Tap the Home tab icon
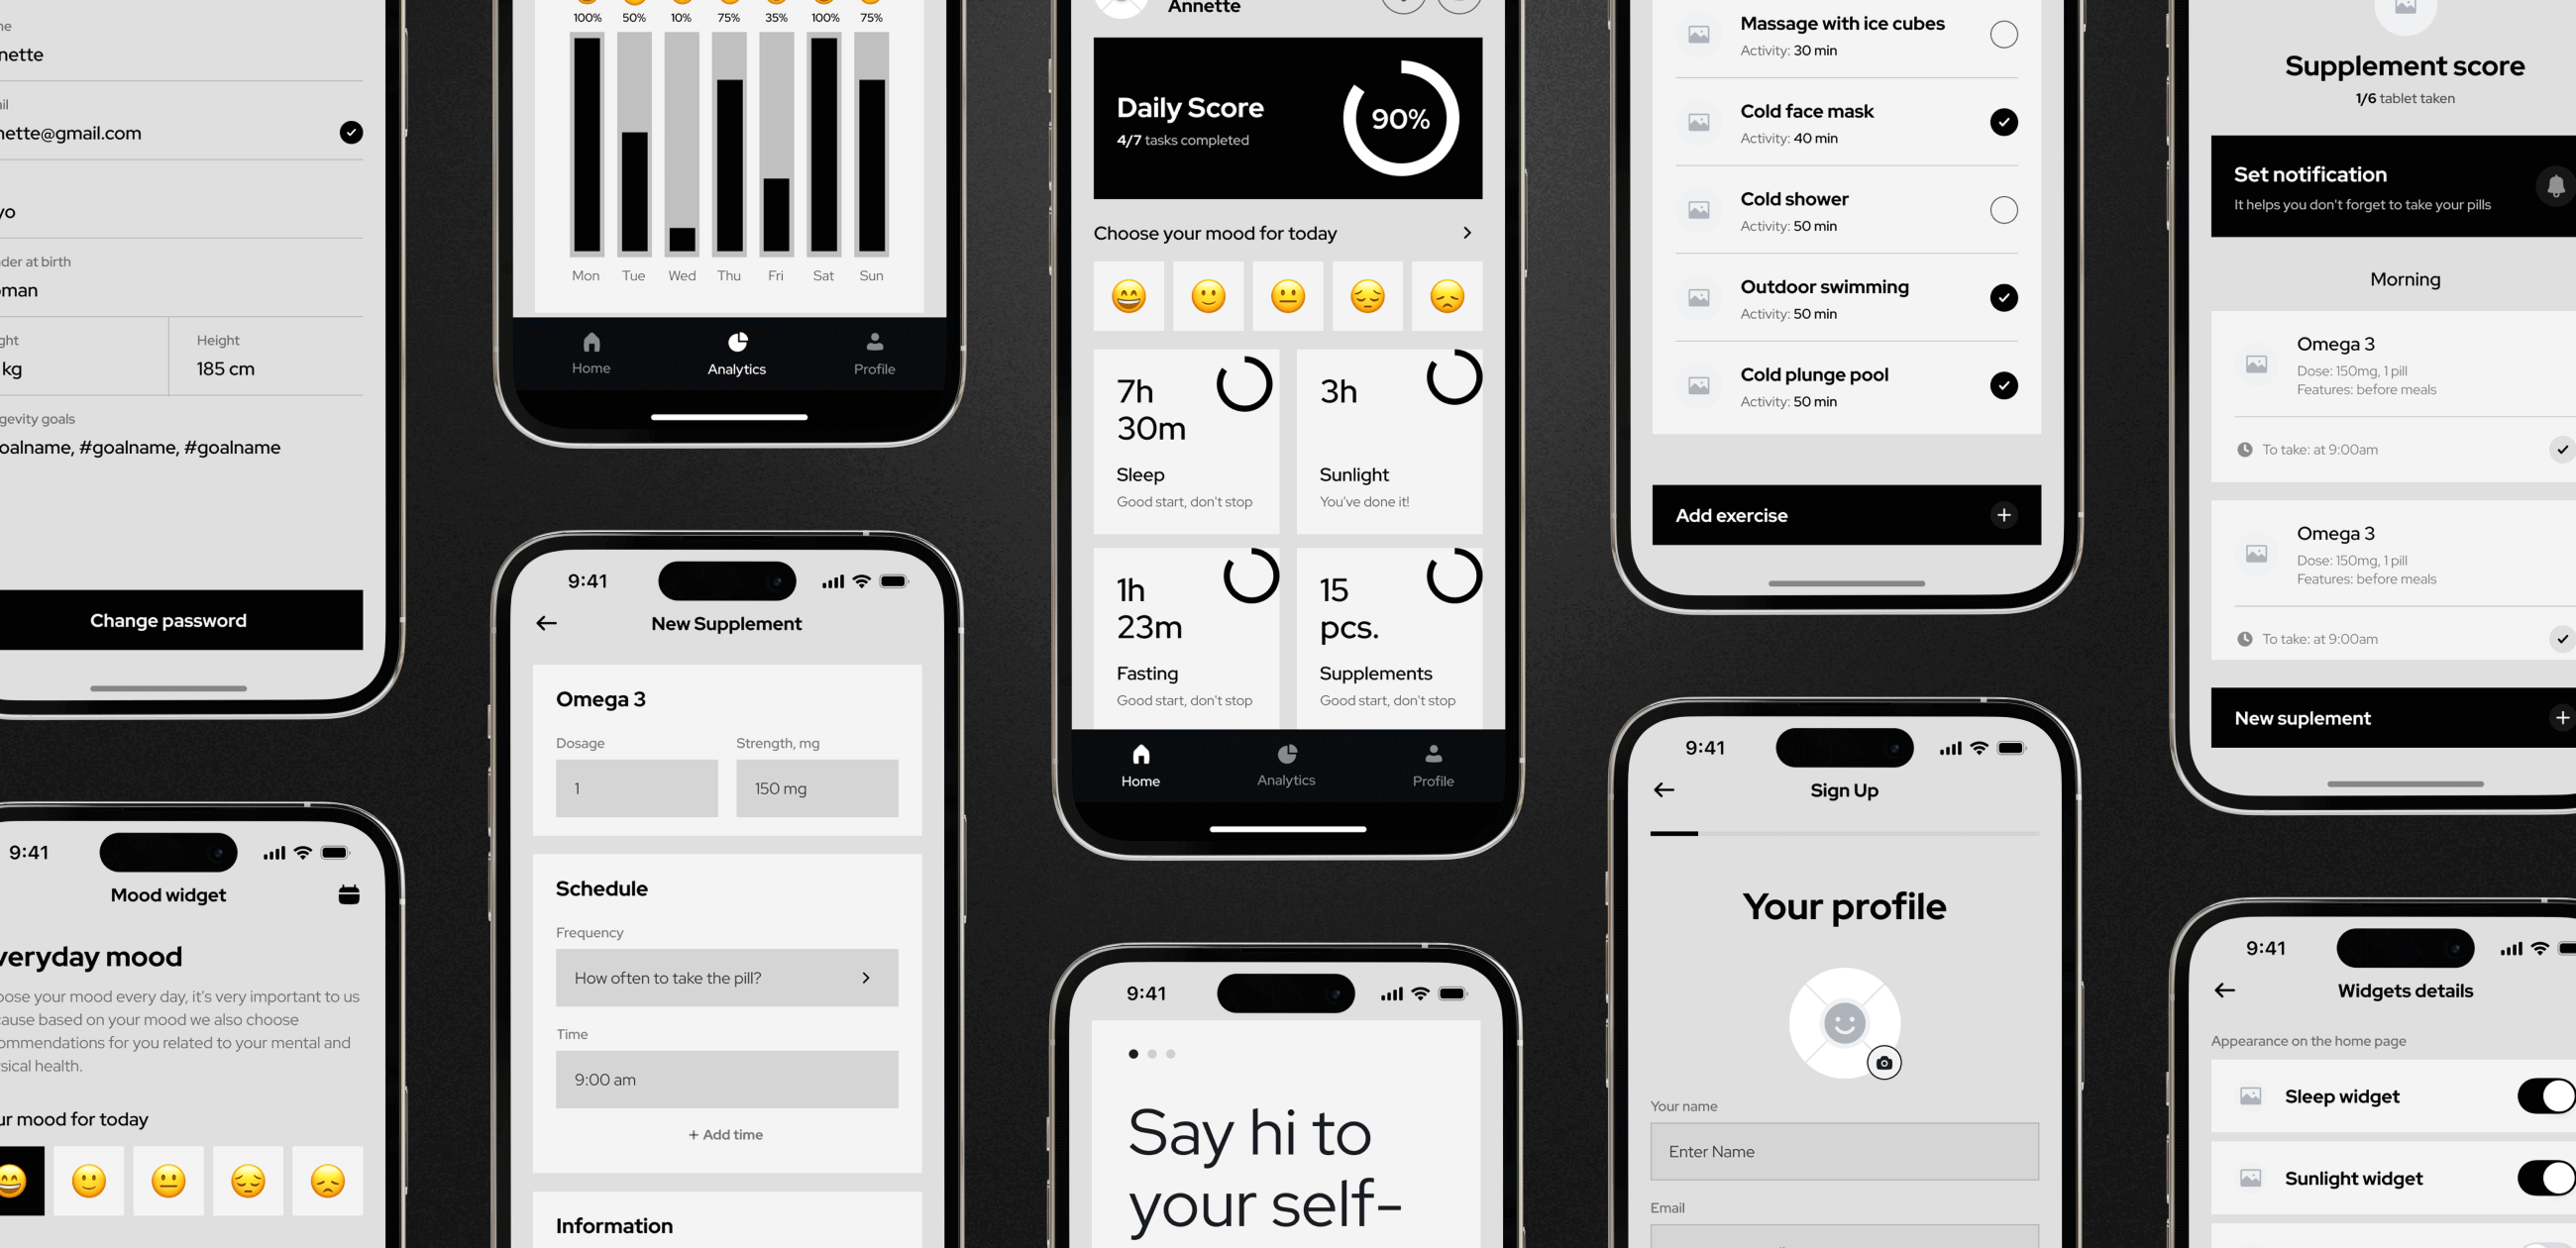This screenshot has height=1248, width=2576. pyautogui.click(x=1140, y=759)
